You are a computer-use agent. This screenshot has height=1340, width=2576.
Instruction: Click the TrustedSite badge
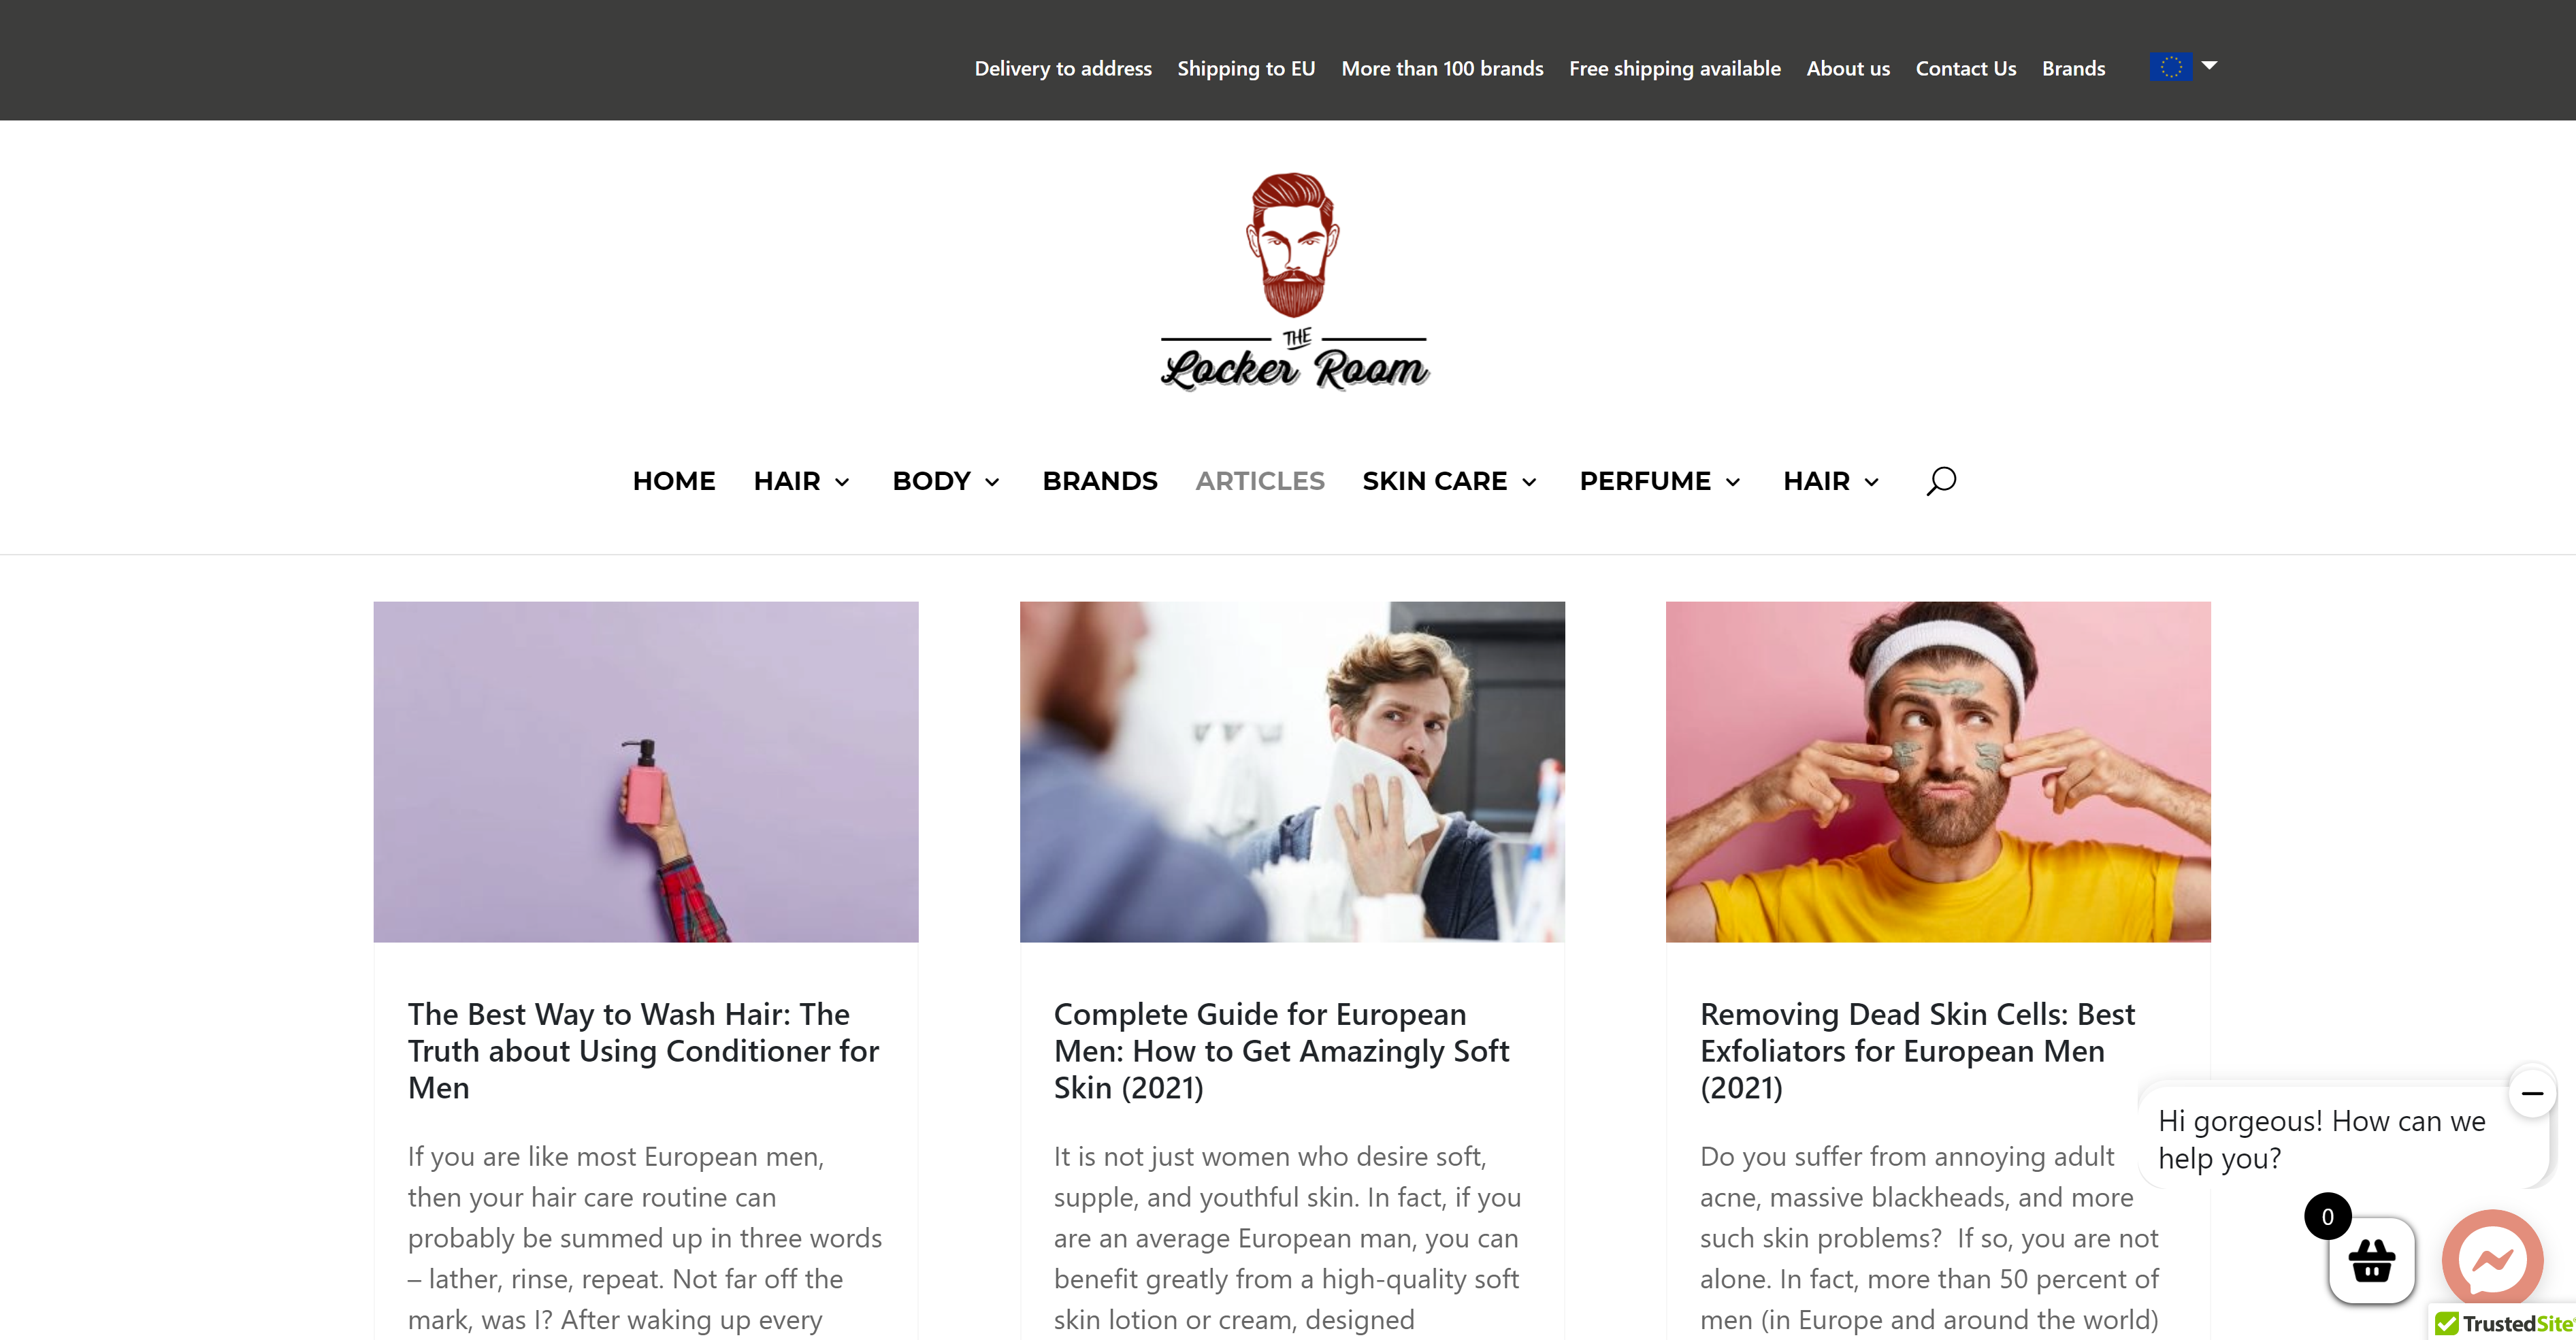2504,1323
